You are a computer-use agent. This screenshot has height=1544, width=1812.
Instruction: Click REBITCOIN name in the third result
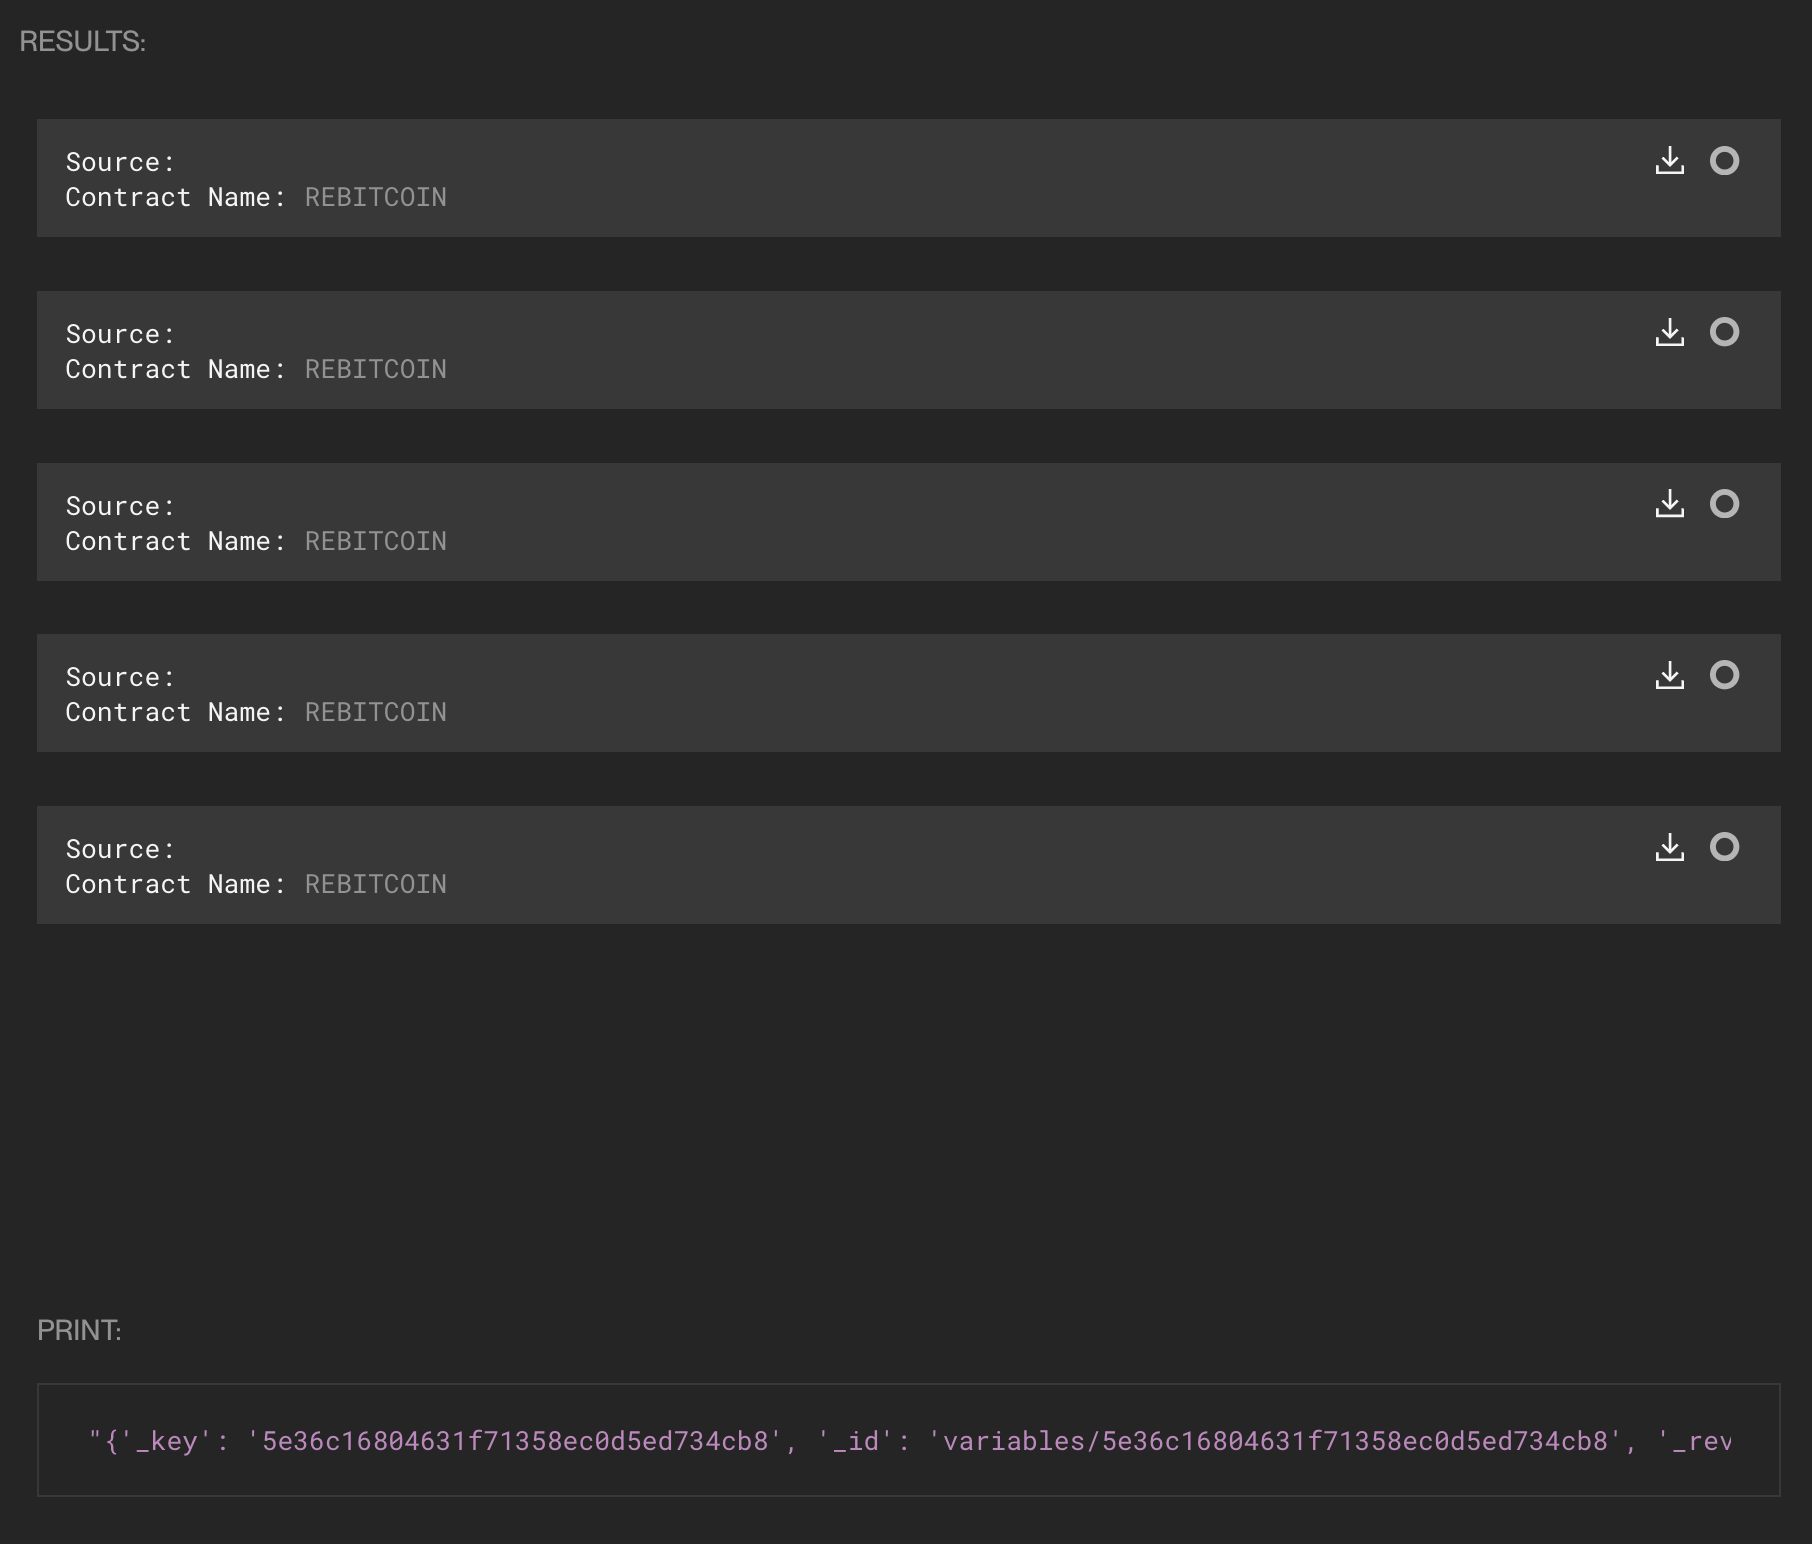375,542
